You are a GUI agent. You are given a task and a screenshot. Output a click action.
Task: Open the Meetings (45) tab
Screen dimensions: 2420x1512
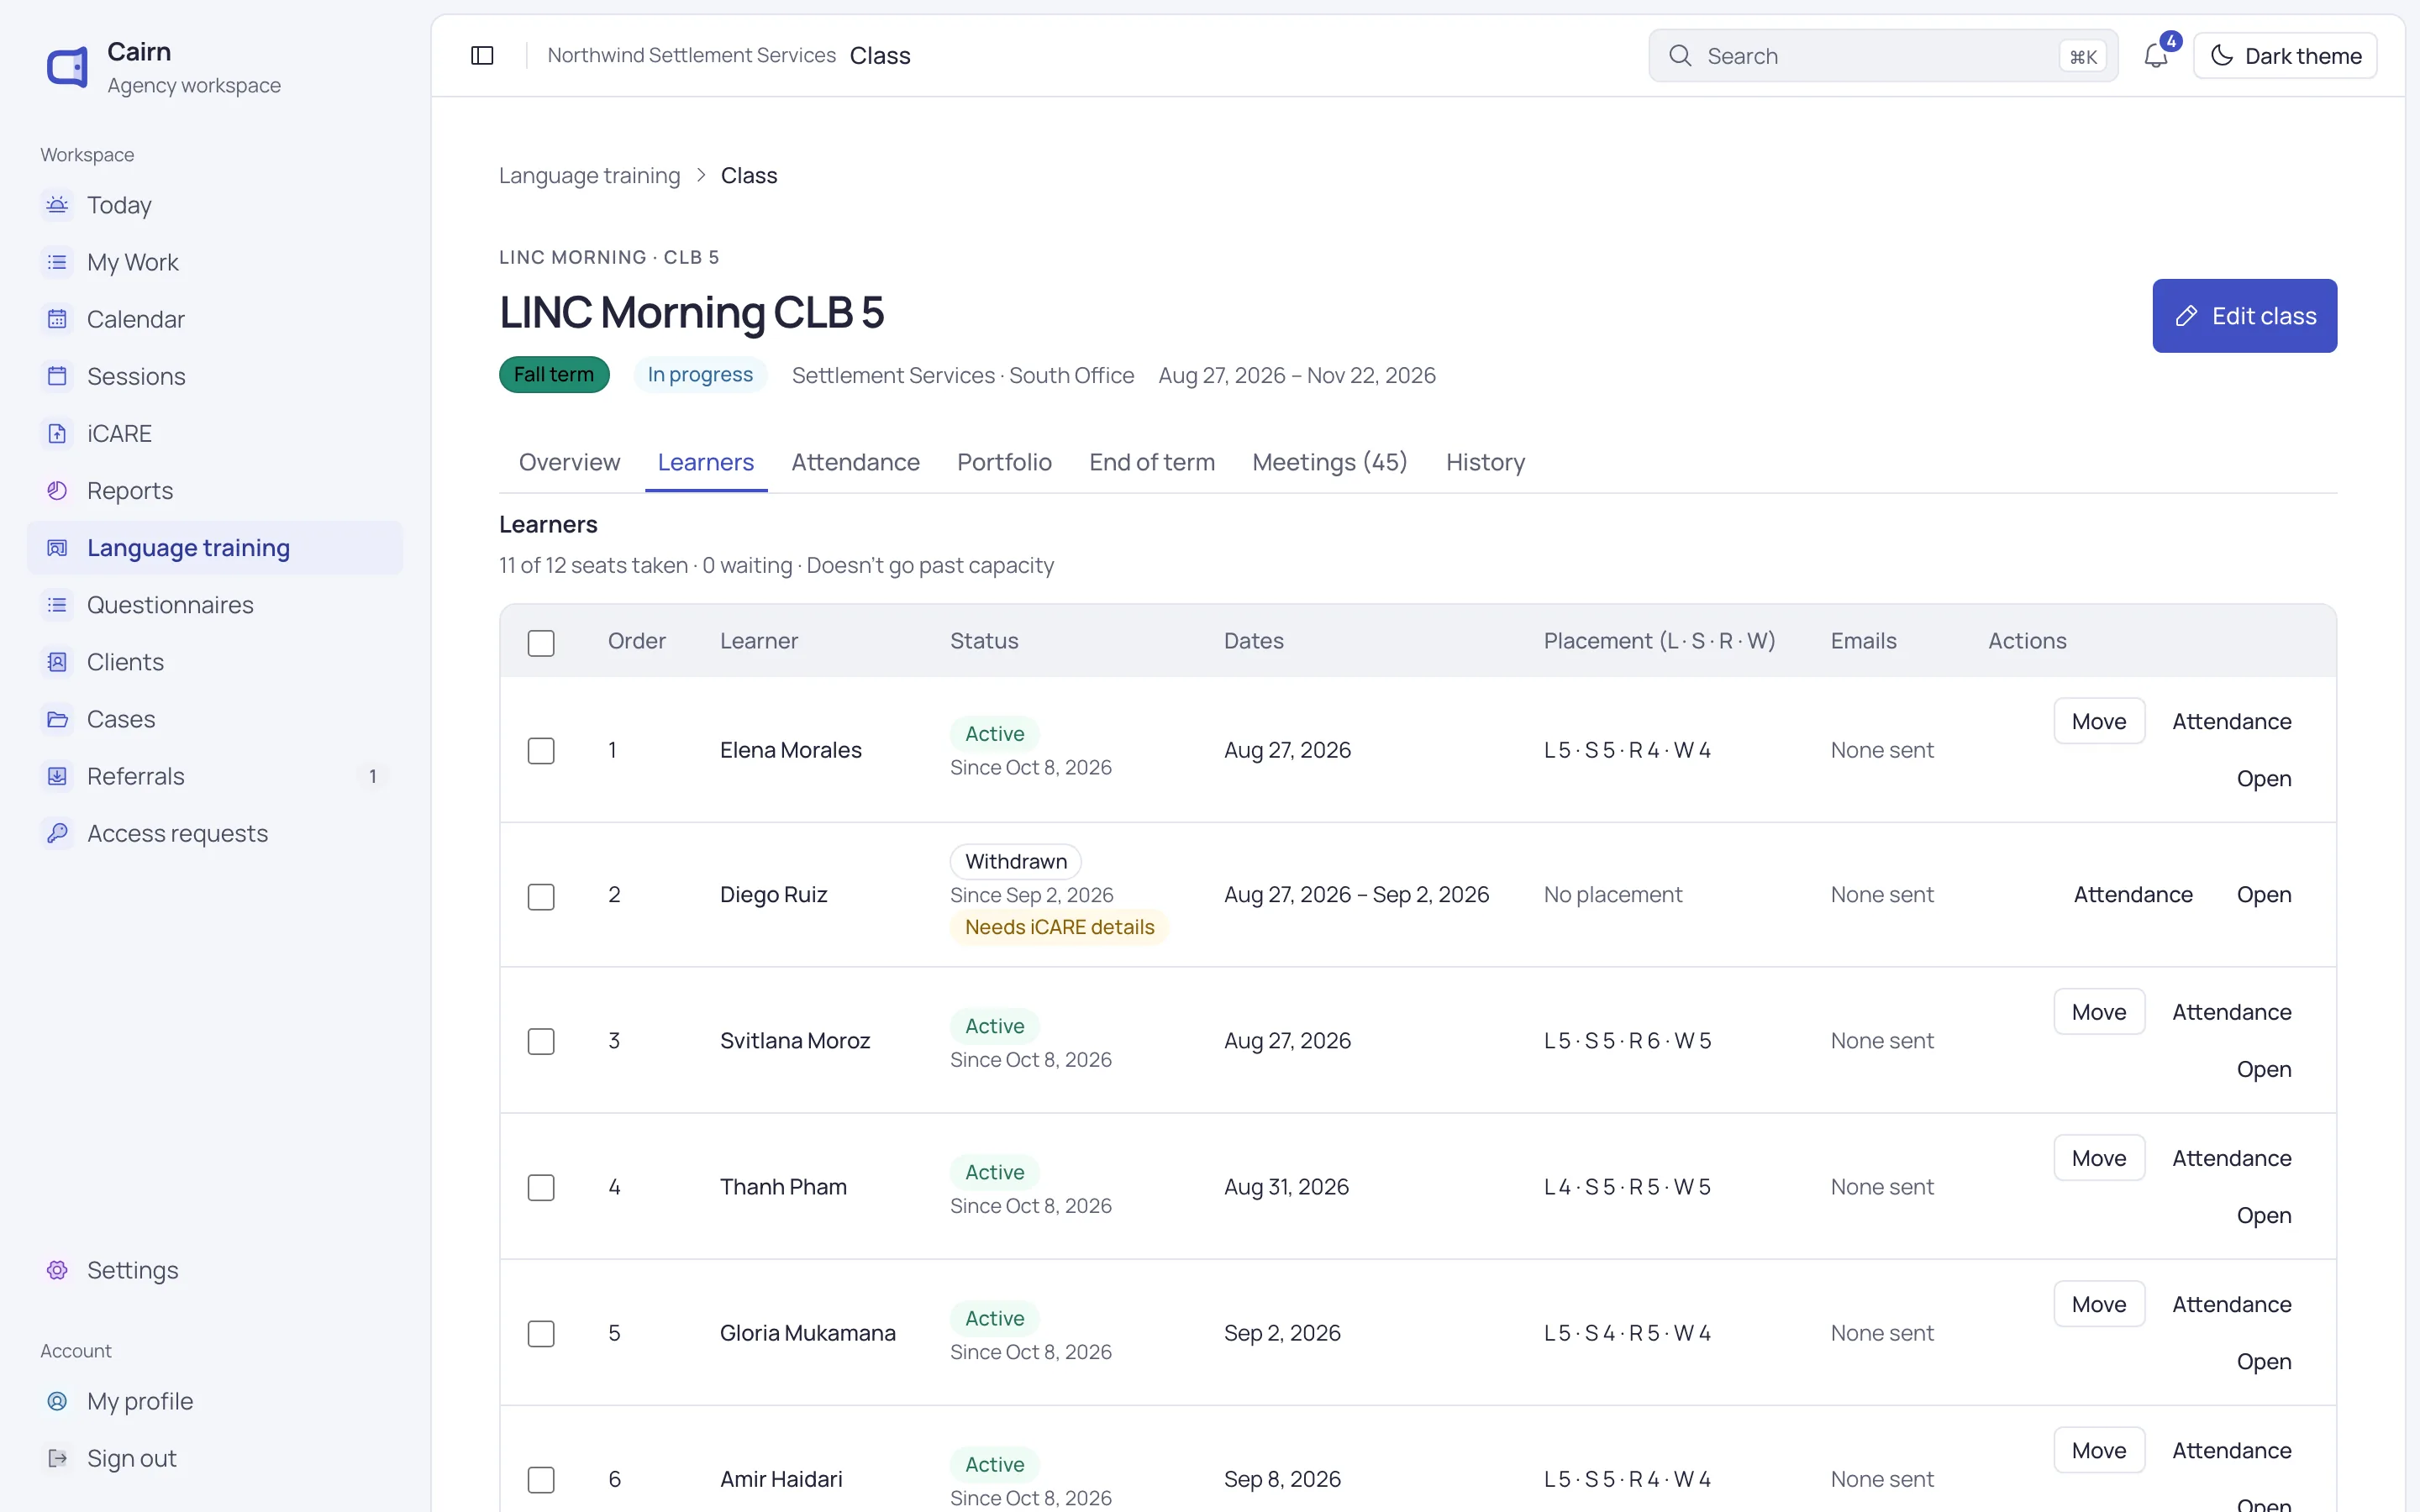[1329, 462]
